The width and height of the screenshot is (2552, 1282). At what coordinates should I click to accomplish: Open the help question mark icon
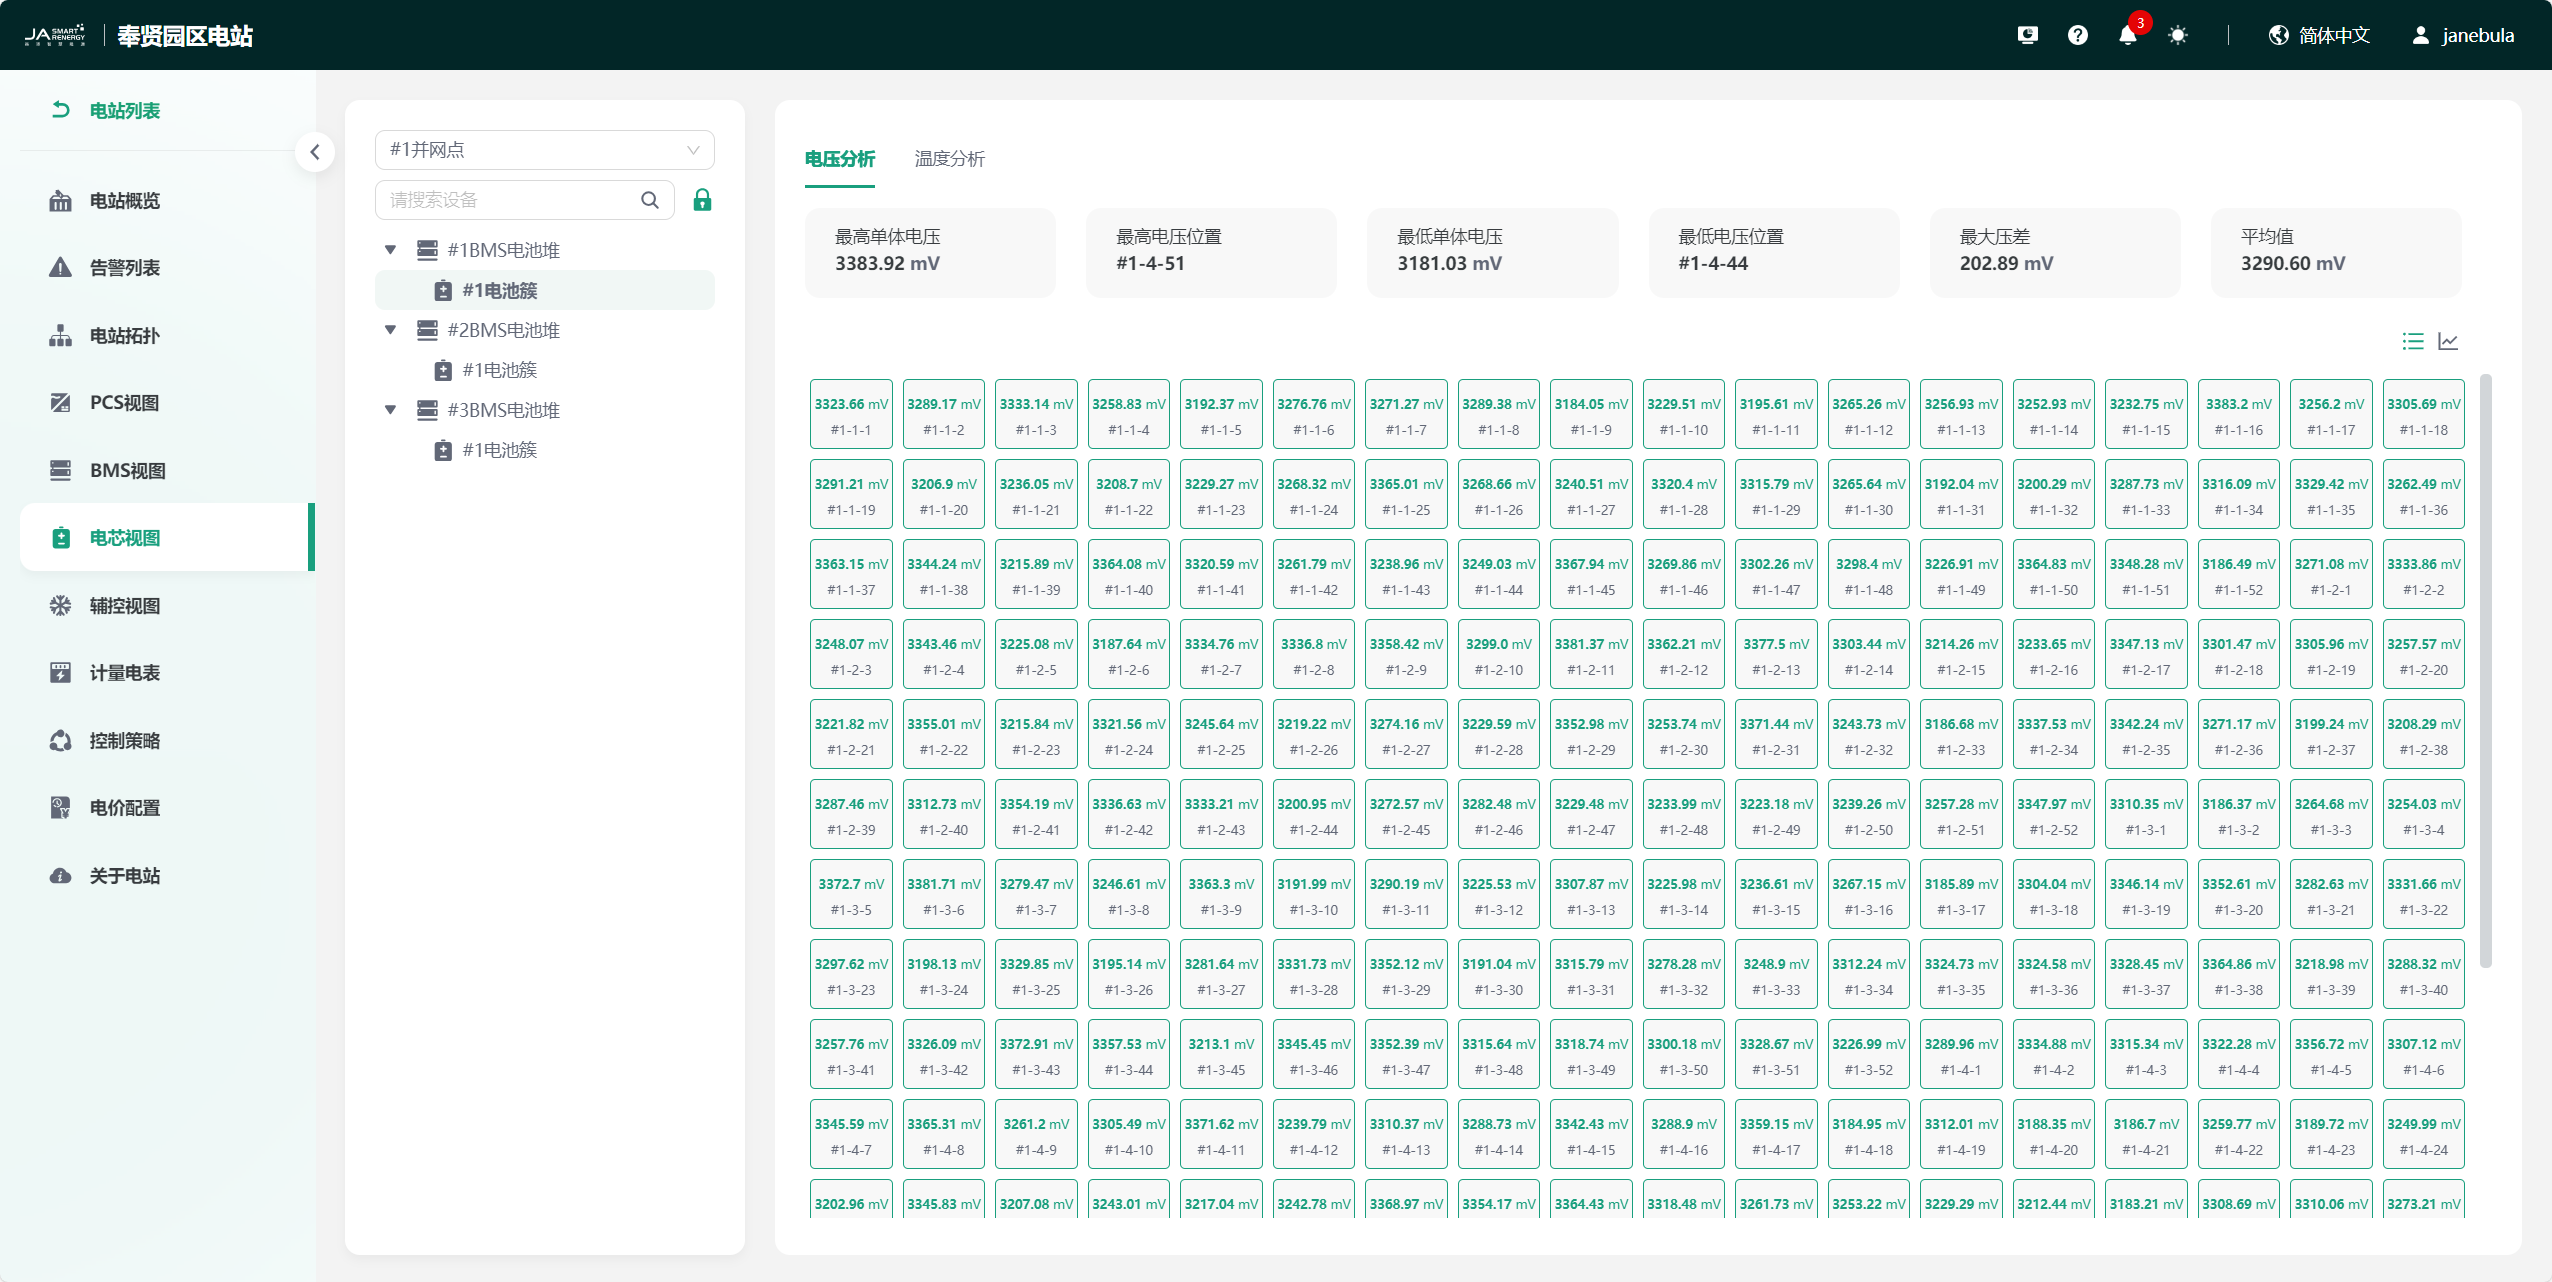[2077, 35]
